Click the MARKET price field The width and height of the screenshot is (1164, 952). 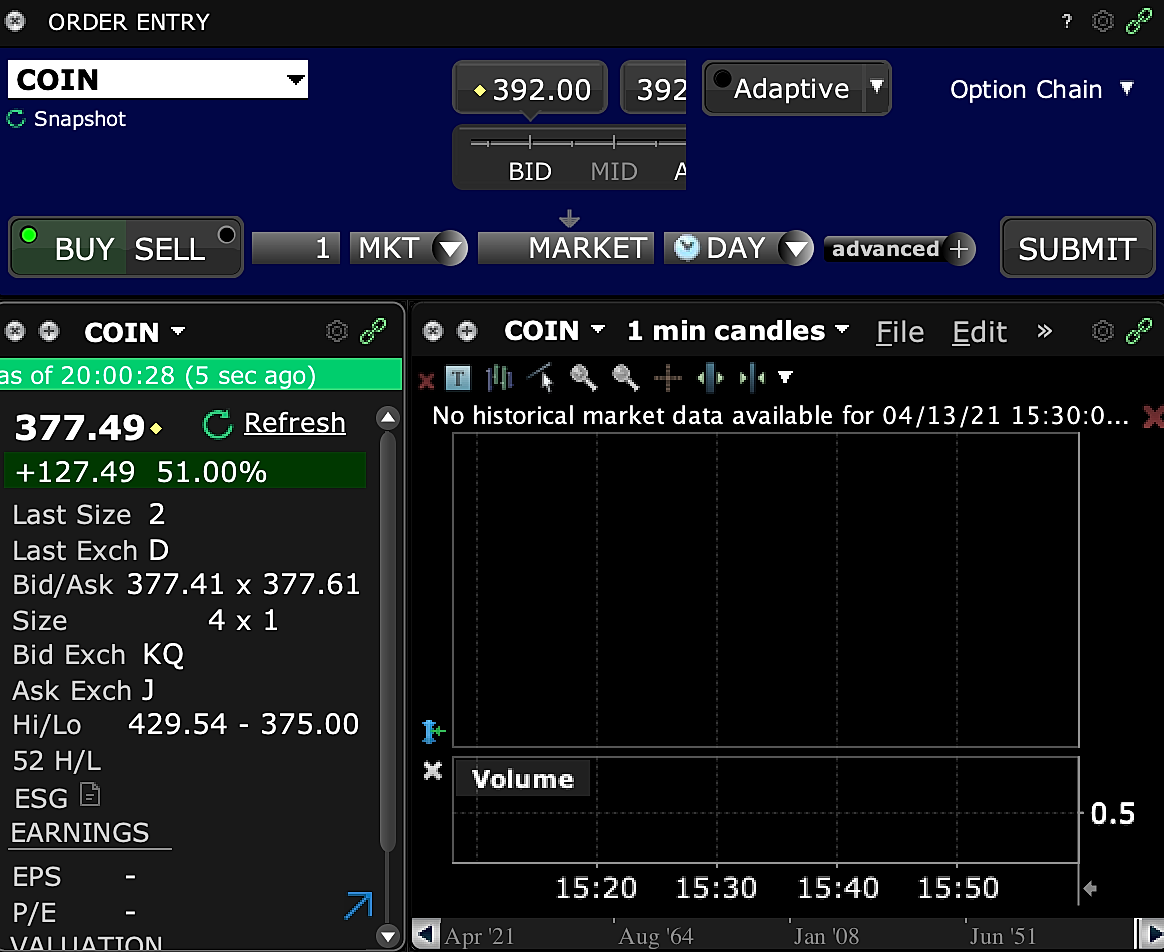click(x=566, y=248)
